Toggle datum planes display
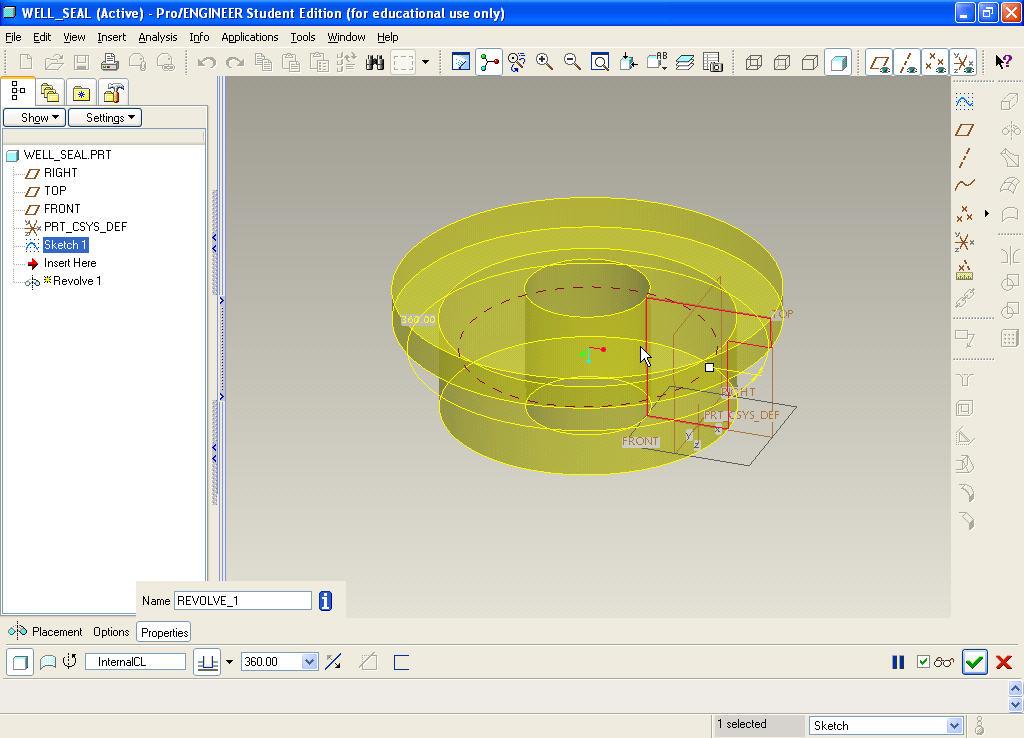Viewport: 1024px width, 738px height. point(879,62)
